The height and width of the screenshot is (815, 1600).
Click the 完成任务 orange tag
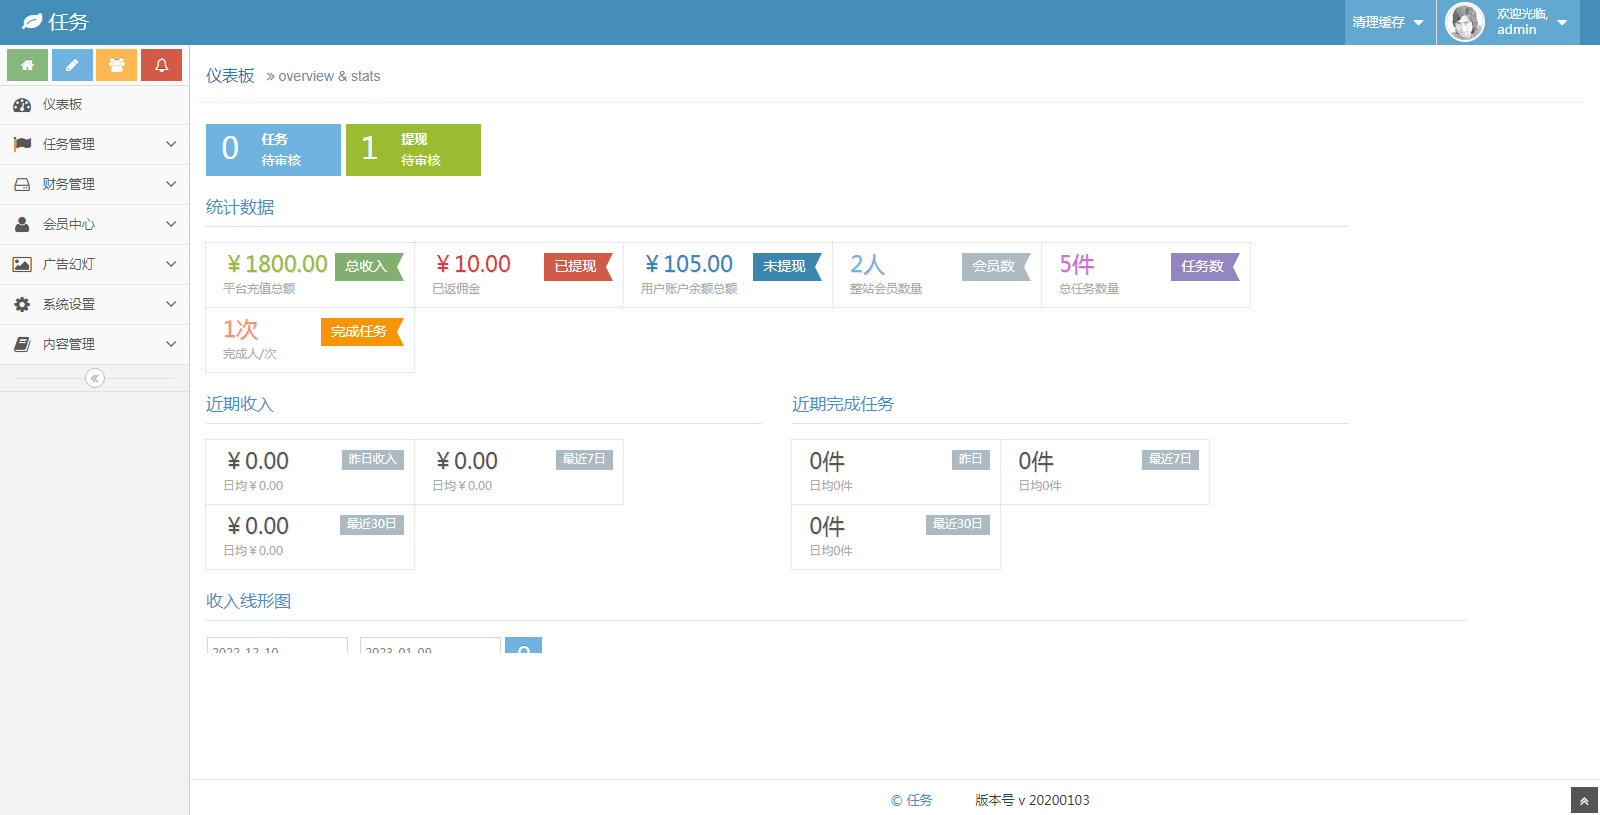pos(362,331)
